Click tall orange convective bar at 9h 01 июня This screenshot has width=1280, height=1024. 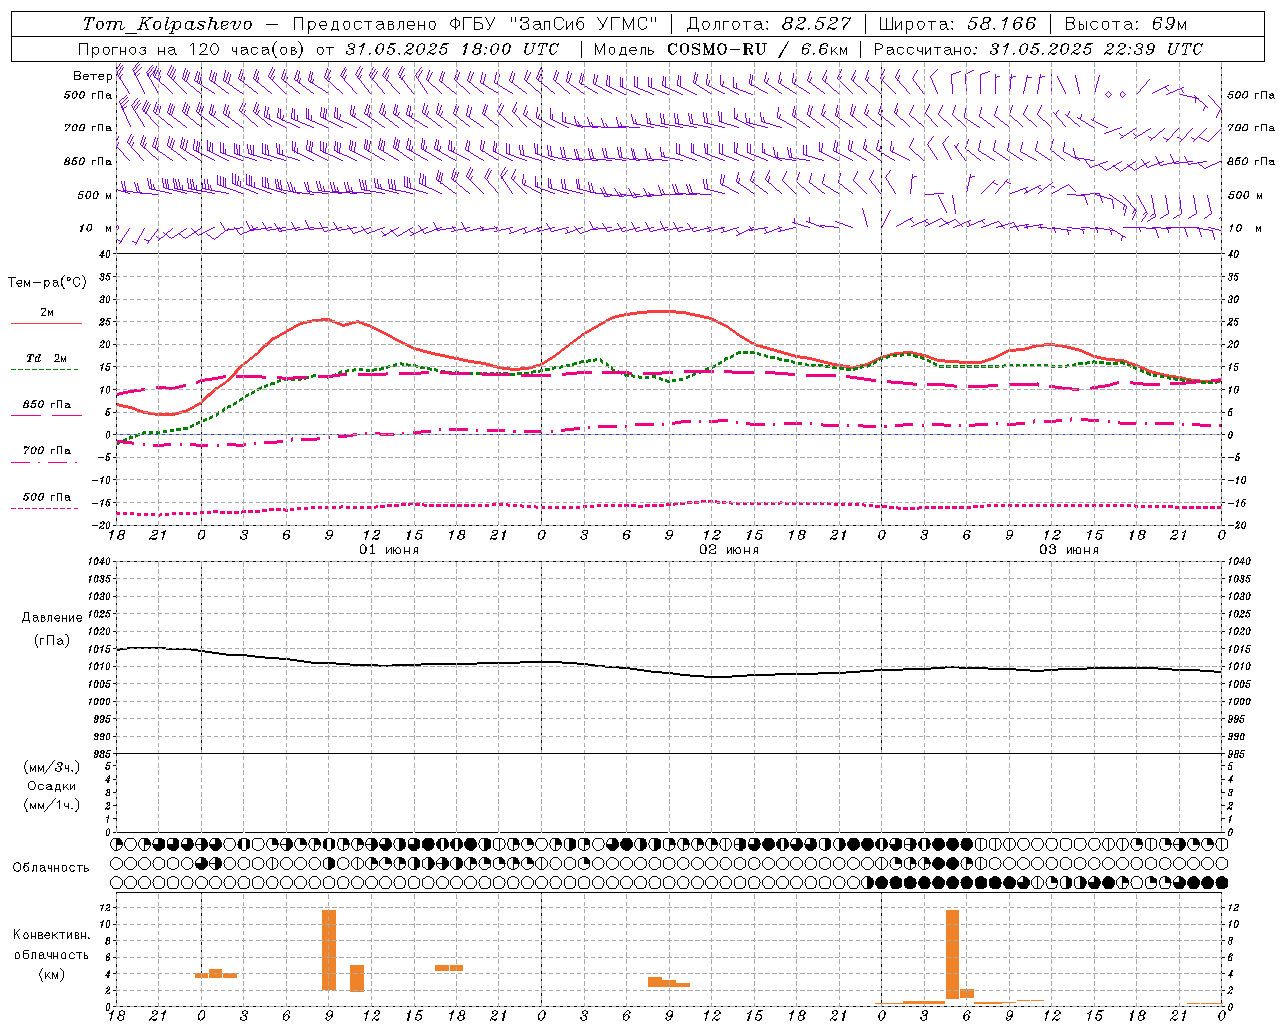coord(329,950)
